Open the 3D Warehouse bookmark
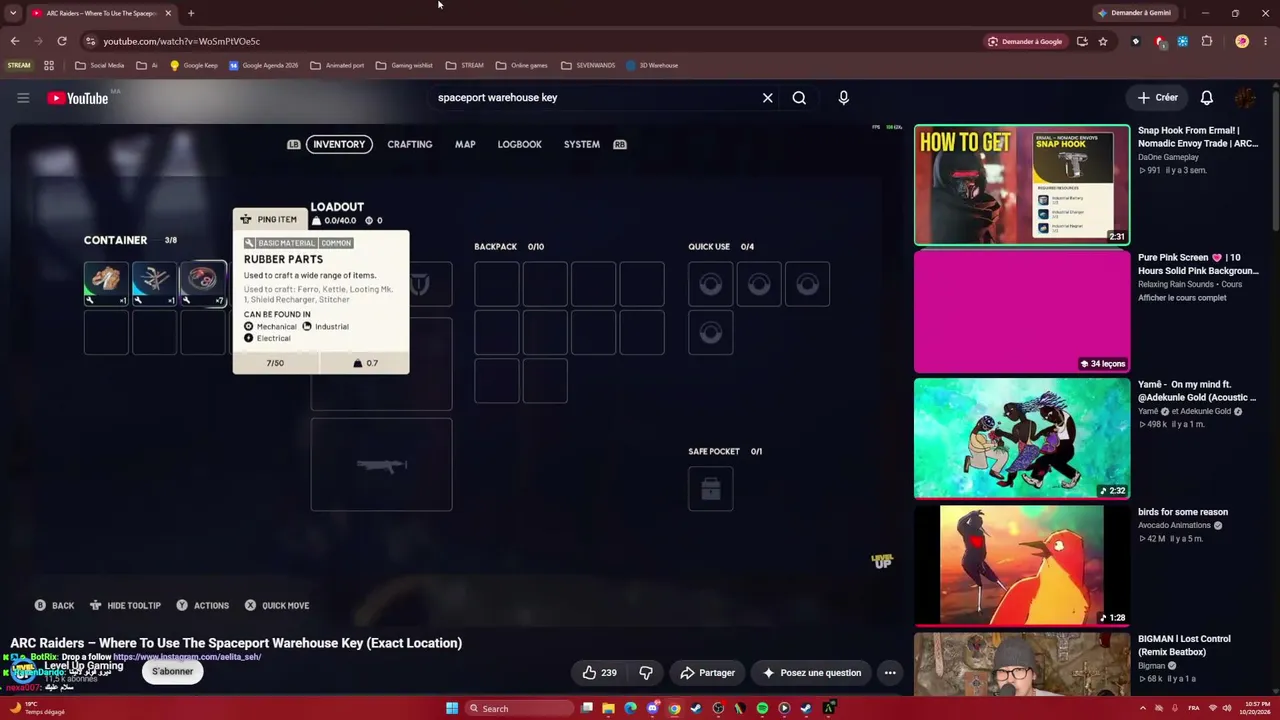The height and width of the screenshot is (720, 1280). [652, 65]
